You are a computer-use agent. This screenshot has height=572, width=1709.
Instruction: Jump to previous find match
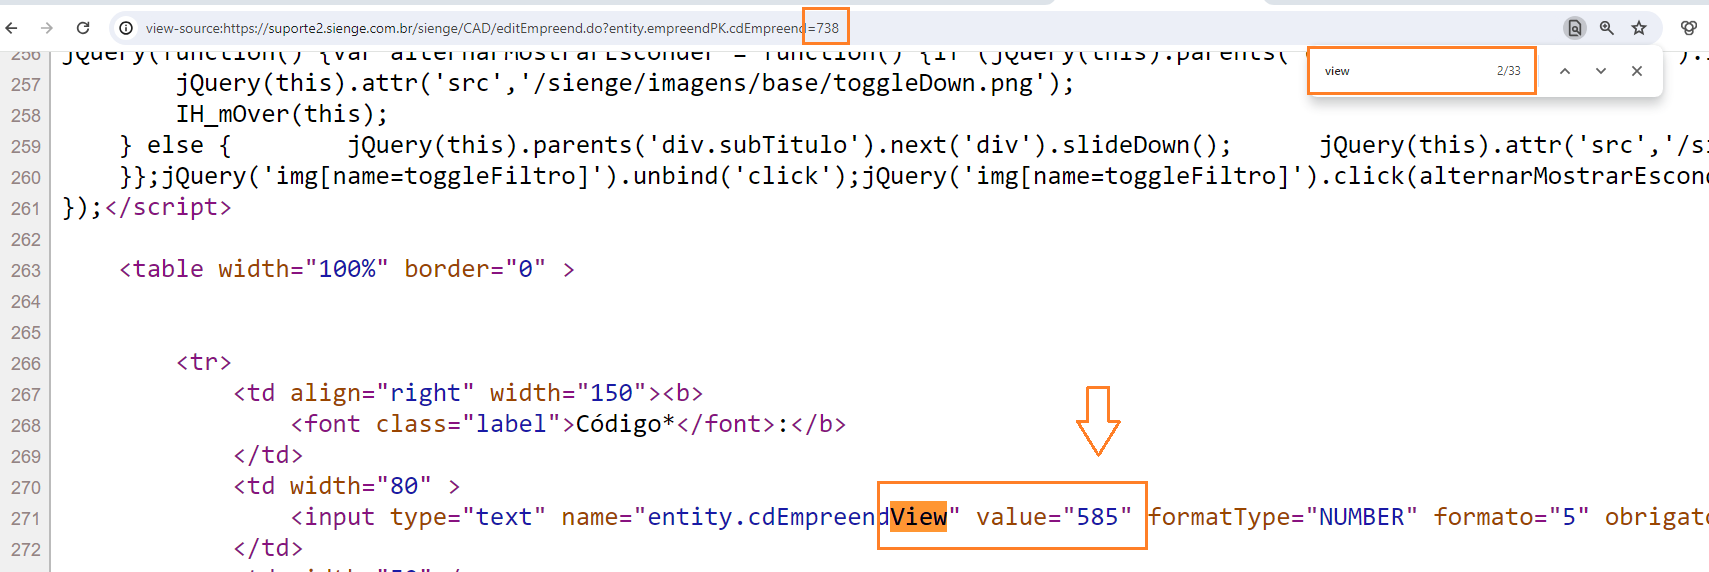[x=1565, y=71]
